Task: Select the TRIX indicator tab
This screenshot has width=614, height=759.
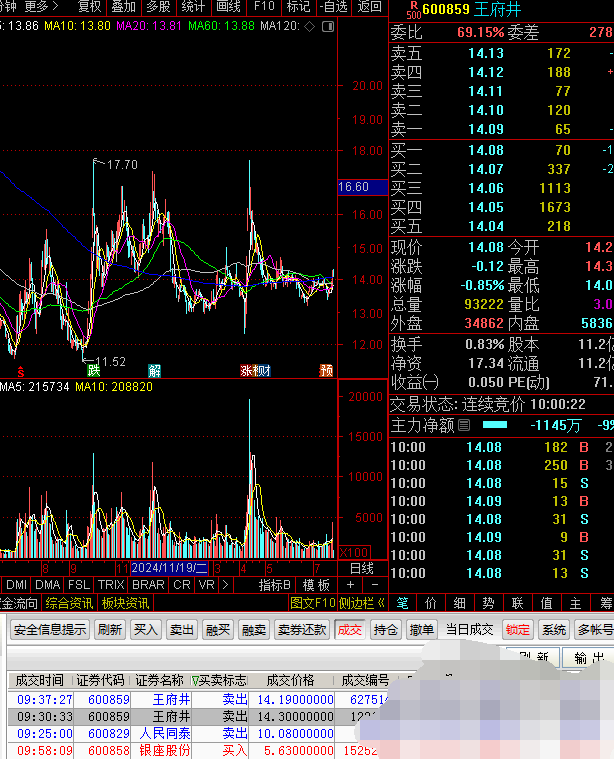Action: point(111,585)
